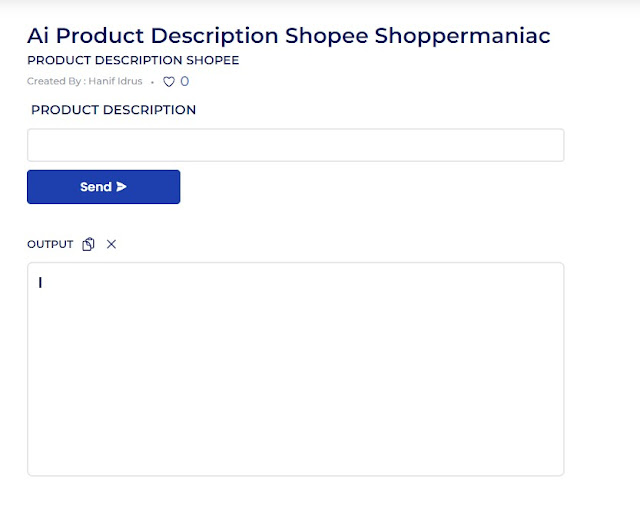Focus the Product Description input field
Image resolution: width=640 pixels, height=512 pixels.
pos(296,145)
